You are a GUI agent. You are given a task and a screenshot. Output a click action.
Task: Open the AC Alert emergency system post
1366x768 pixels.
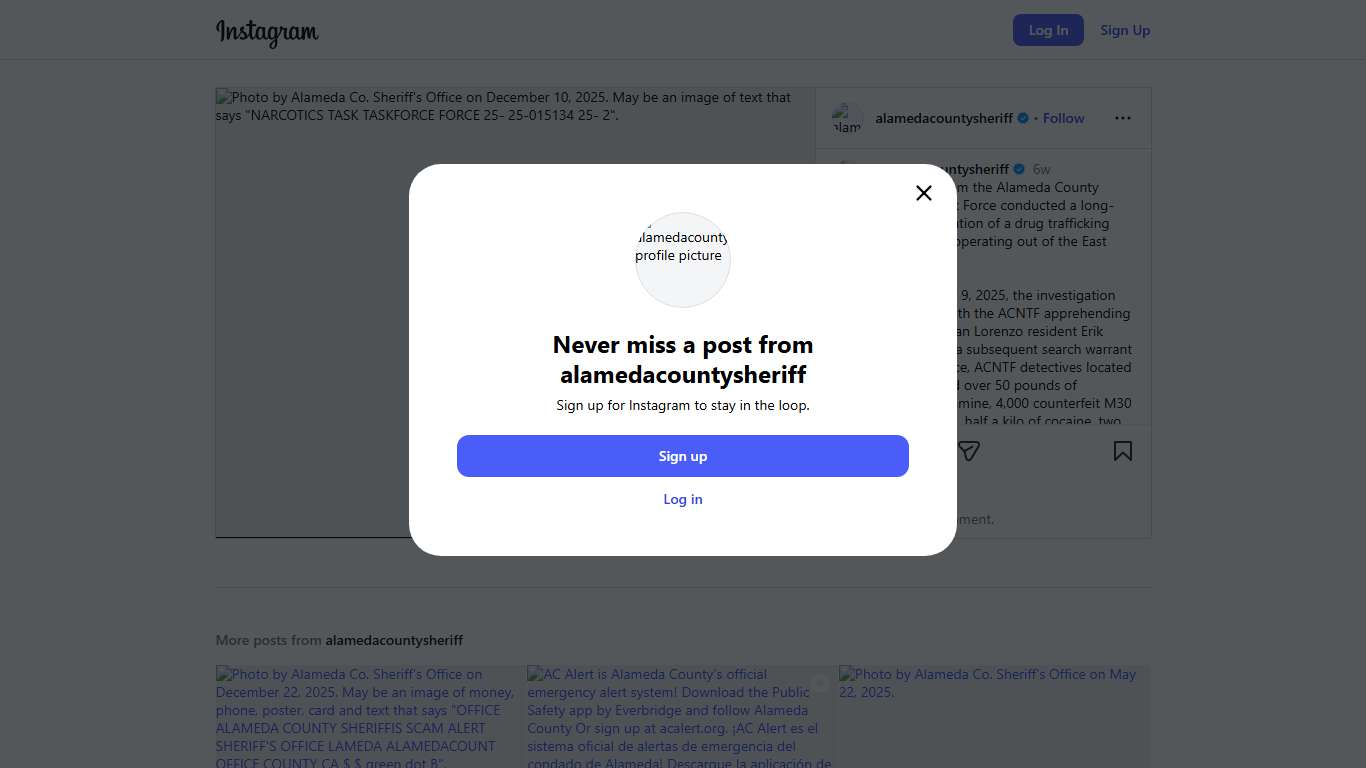pos(680,716)
